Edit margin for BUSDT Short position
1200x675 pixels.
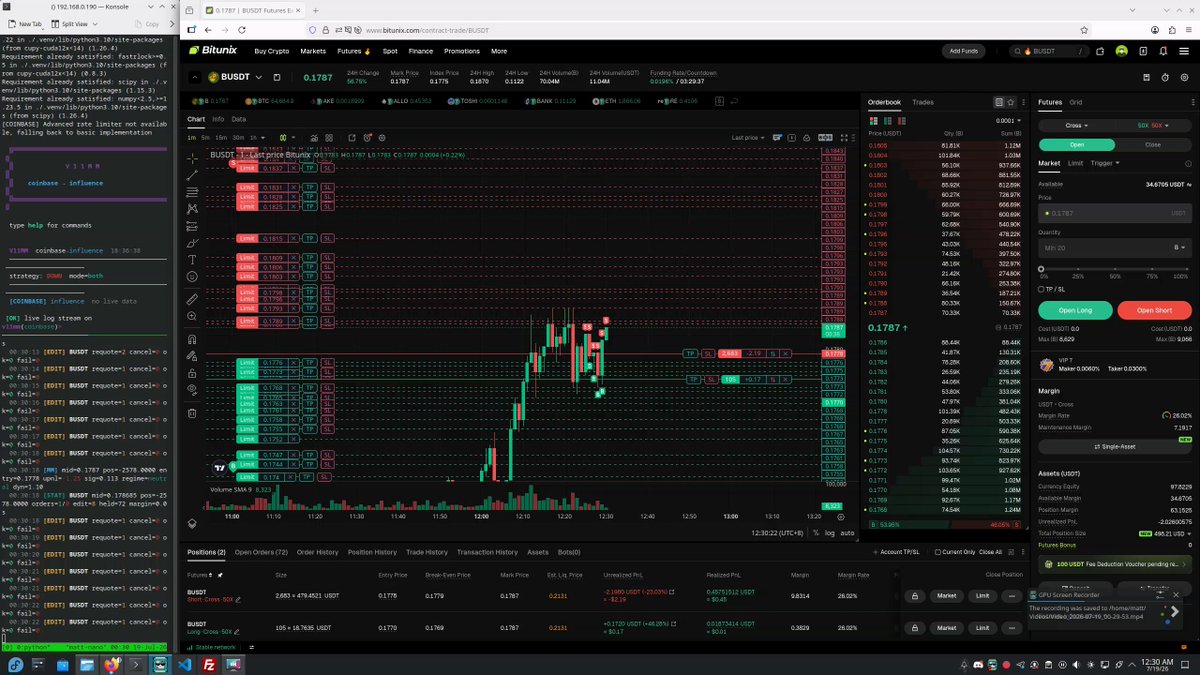(x=238, y=601)
